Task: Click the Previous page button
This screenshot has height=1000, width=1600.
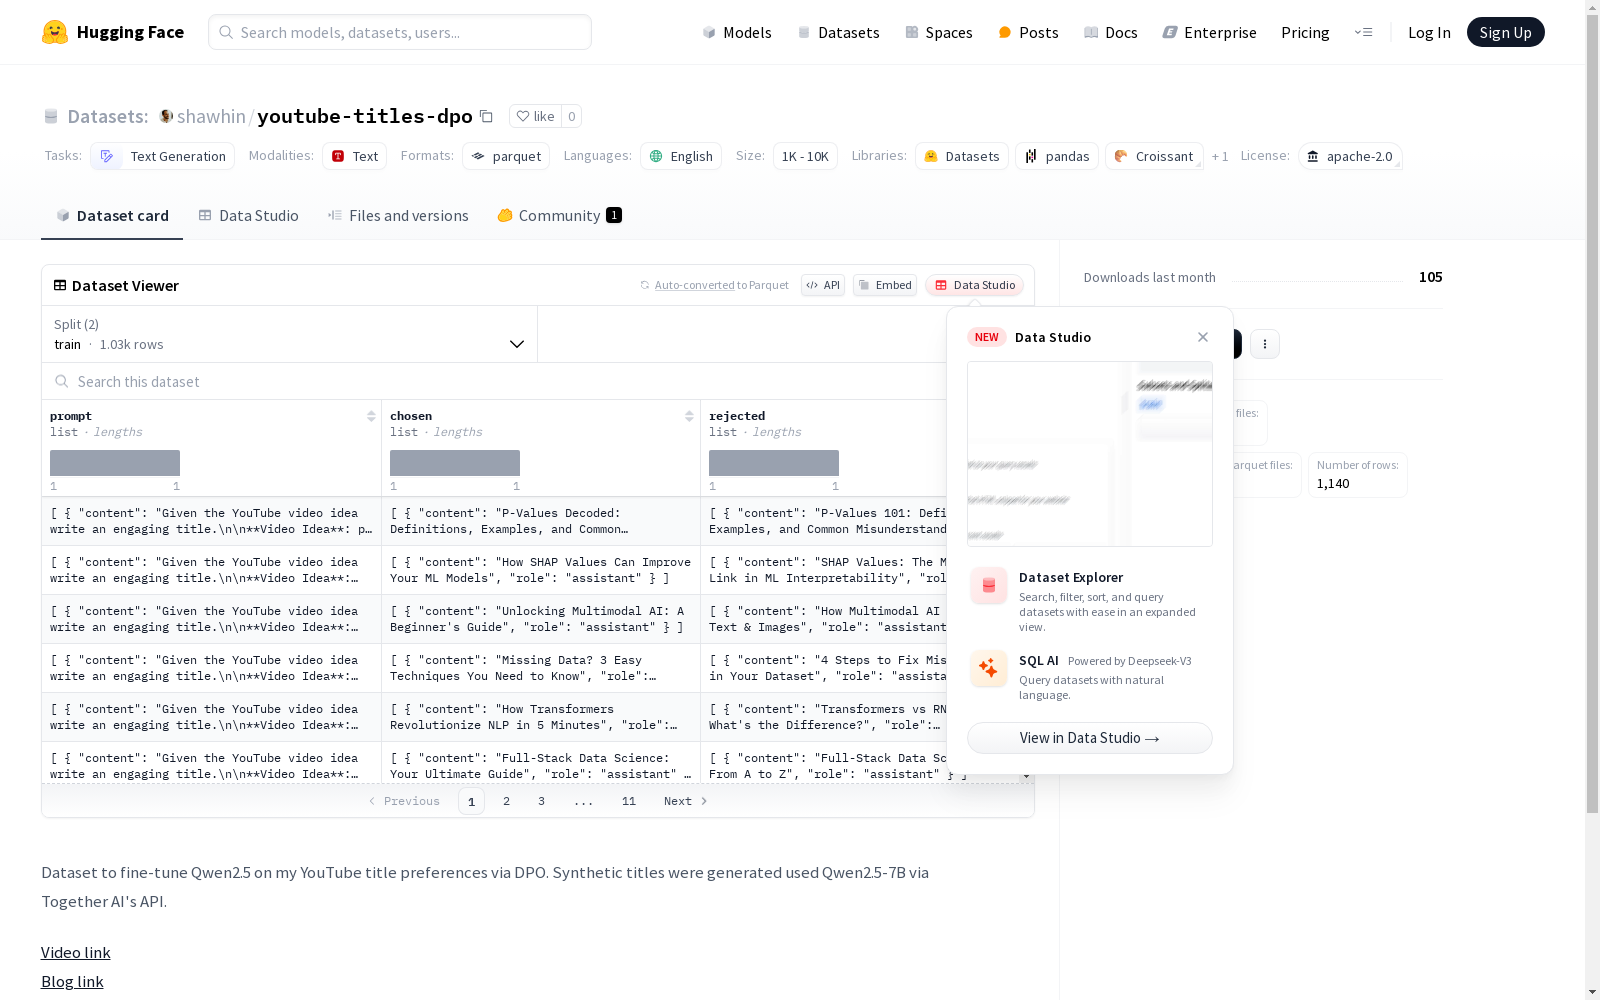Action: point(404,801)
